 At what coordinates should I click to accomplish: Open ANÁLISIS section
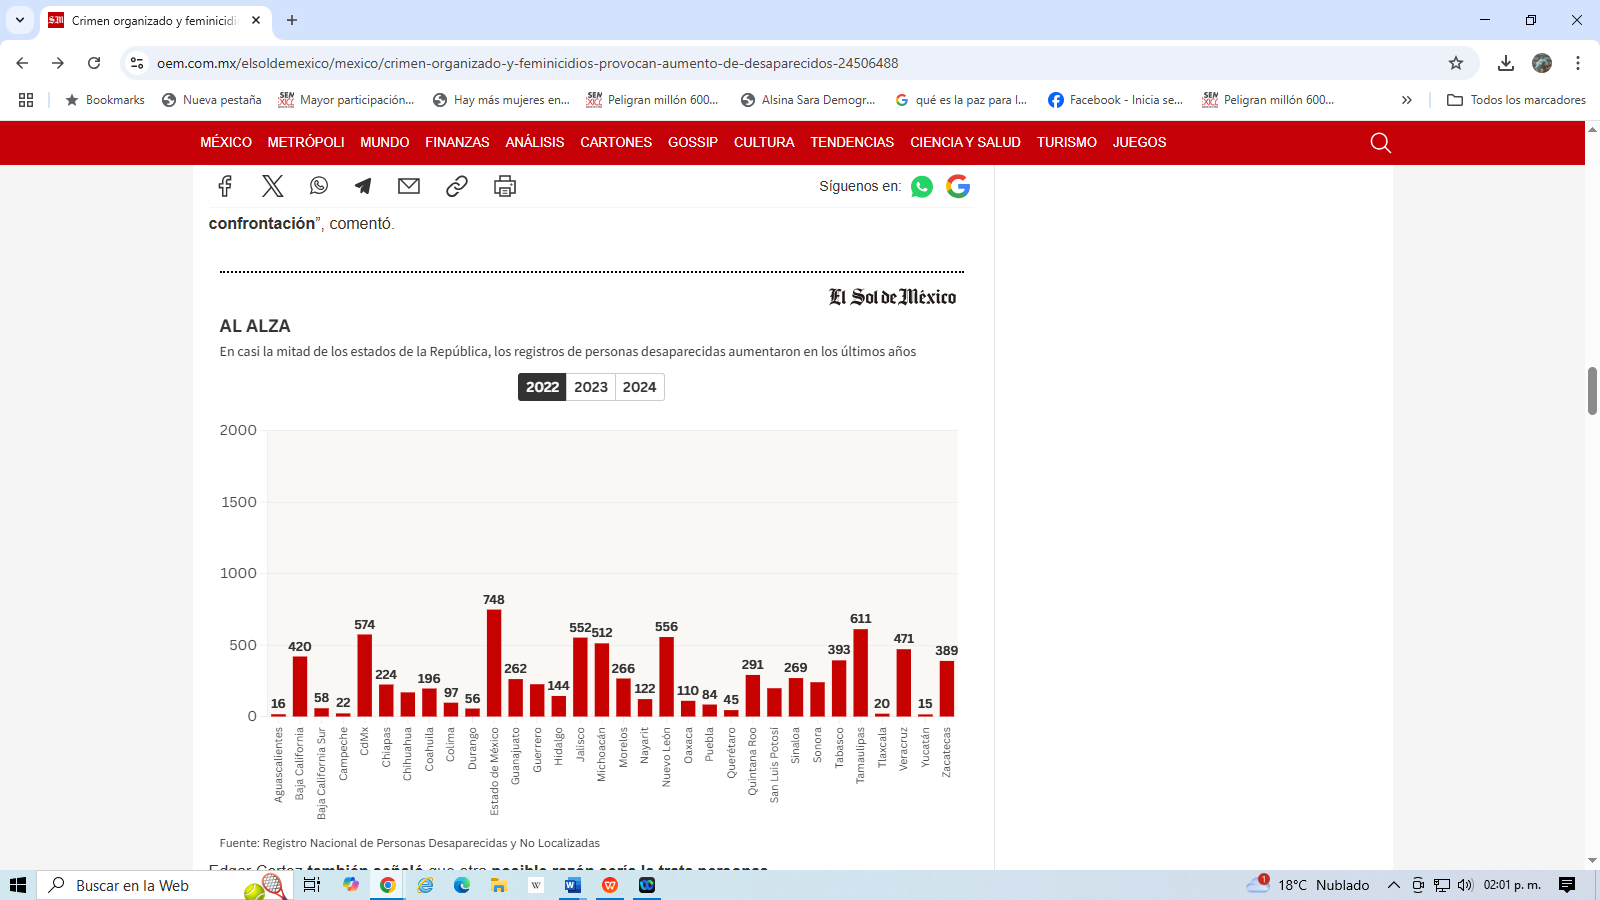[x=535, y=142]
